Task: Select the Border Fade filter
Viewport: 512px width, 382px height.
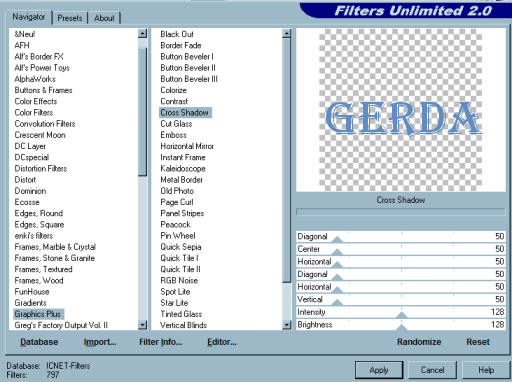Action: (181, 45)
